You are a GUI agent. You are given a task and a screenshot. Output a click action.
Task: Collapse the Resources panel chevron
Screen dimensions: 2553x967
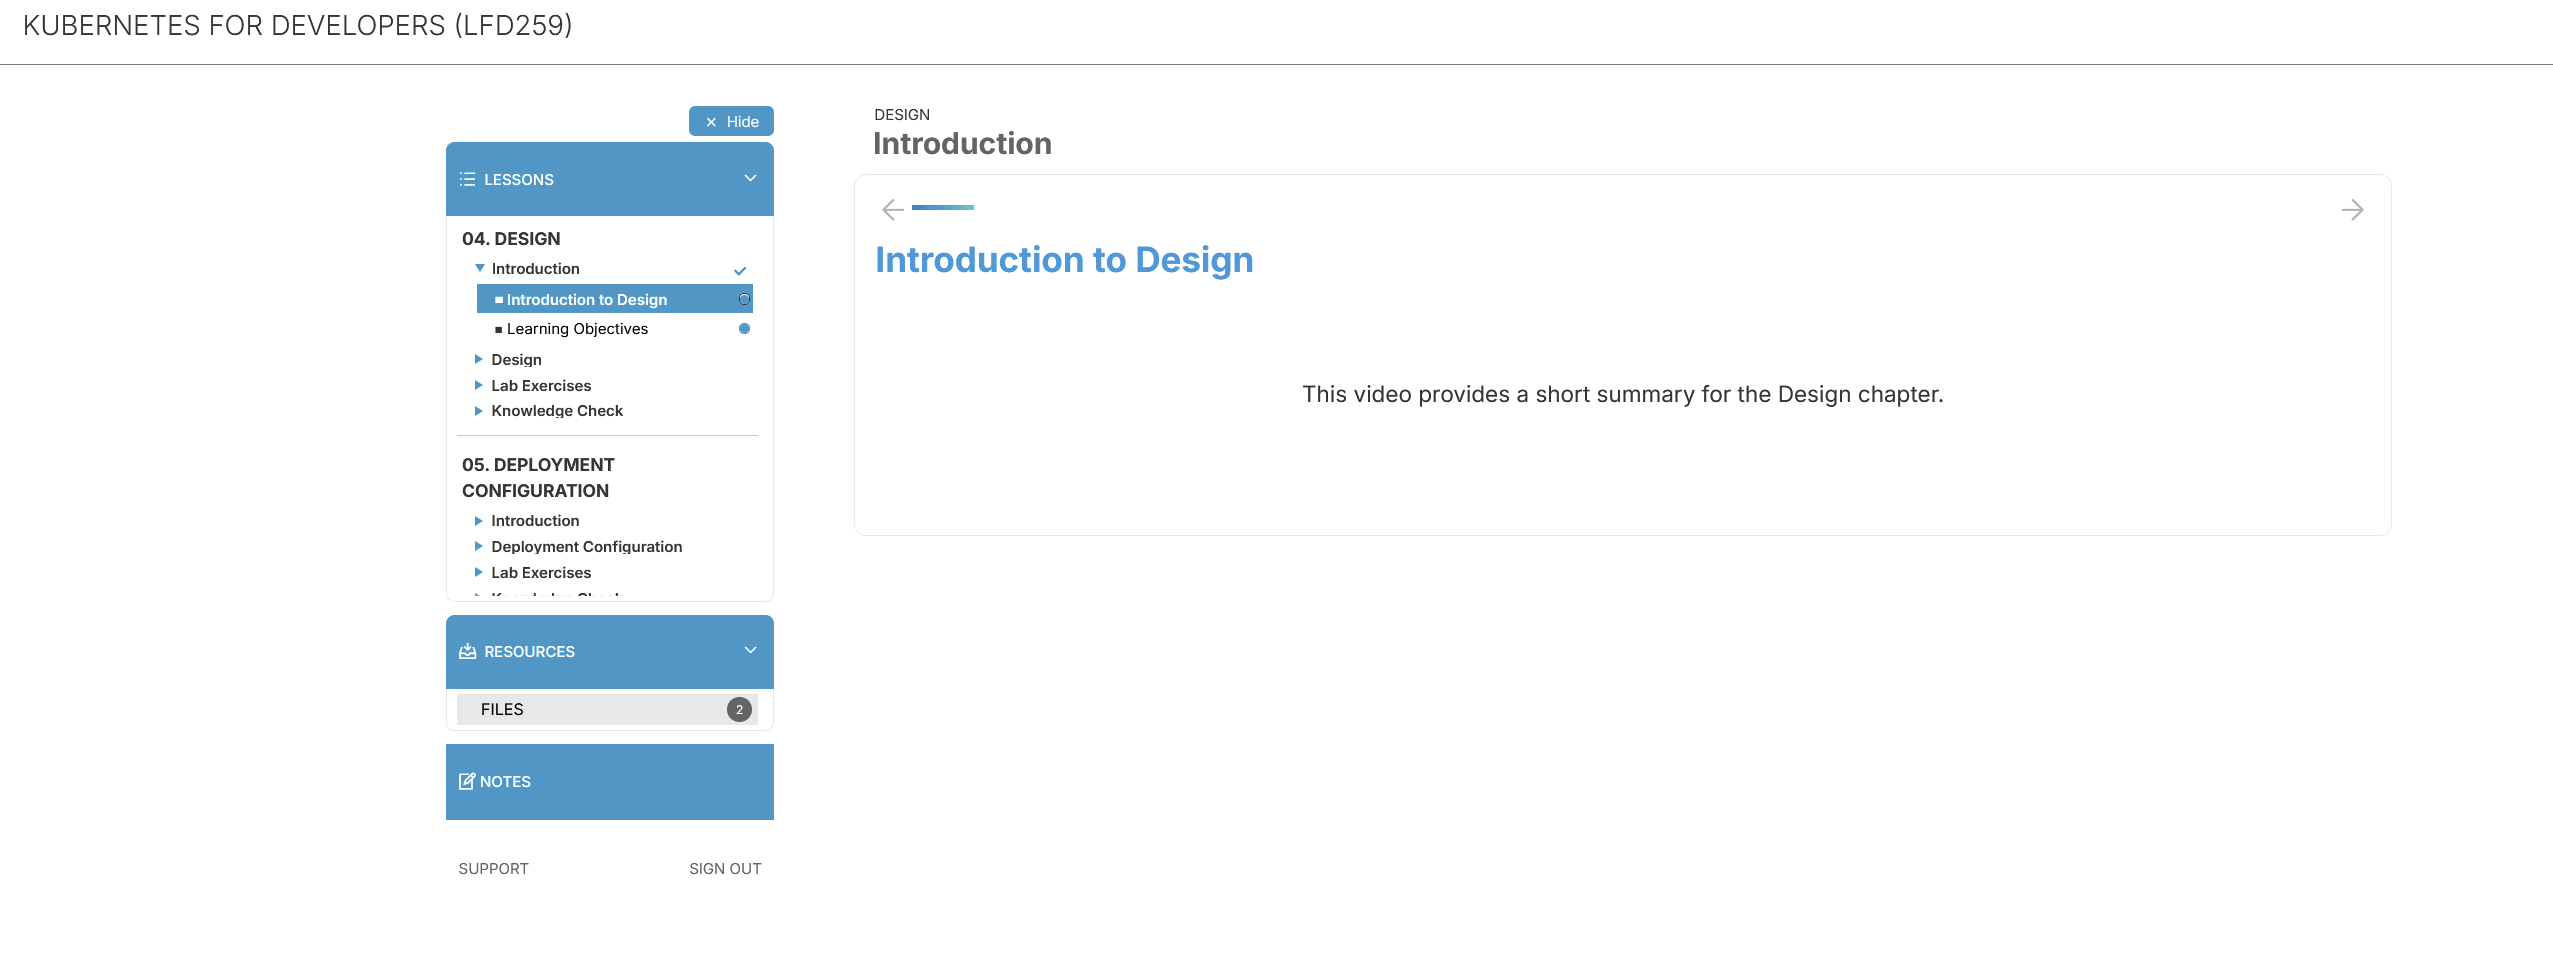coord(751,650)
